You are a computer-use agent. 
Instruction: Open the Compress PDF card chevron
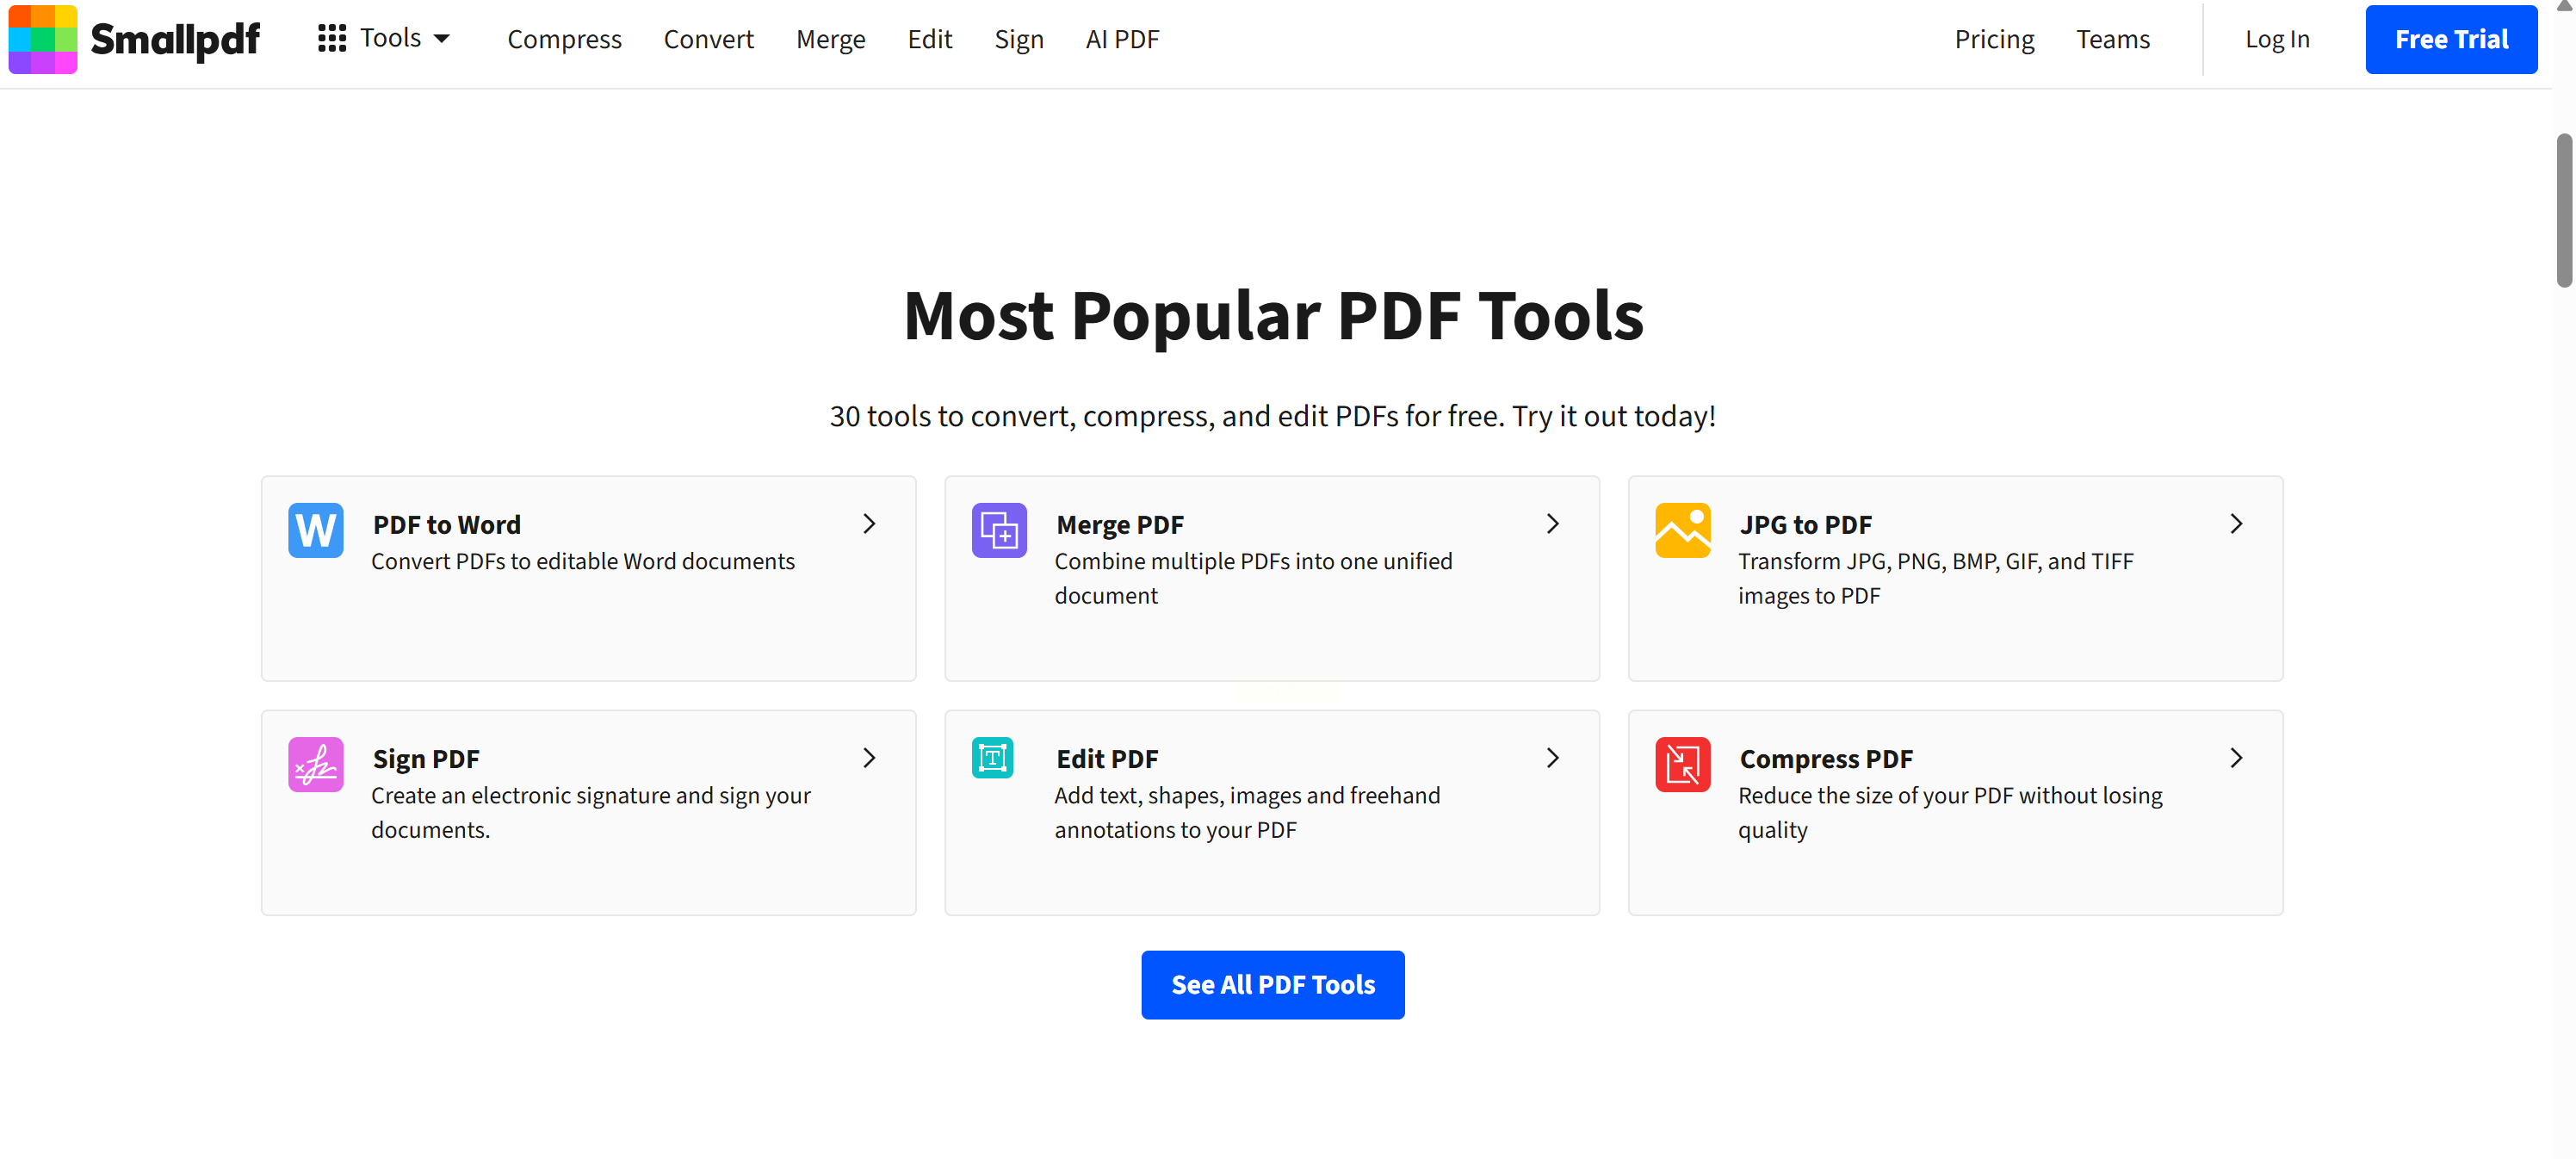pos(2236,758)
